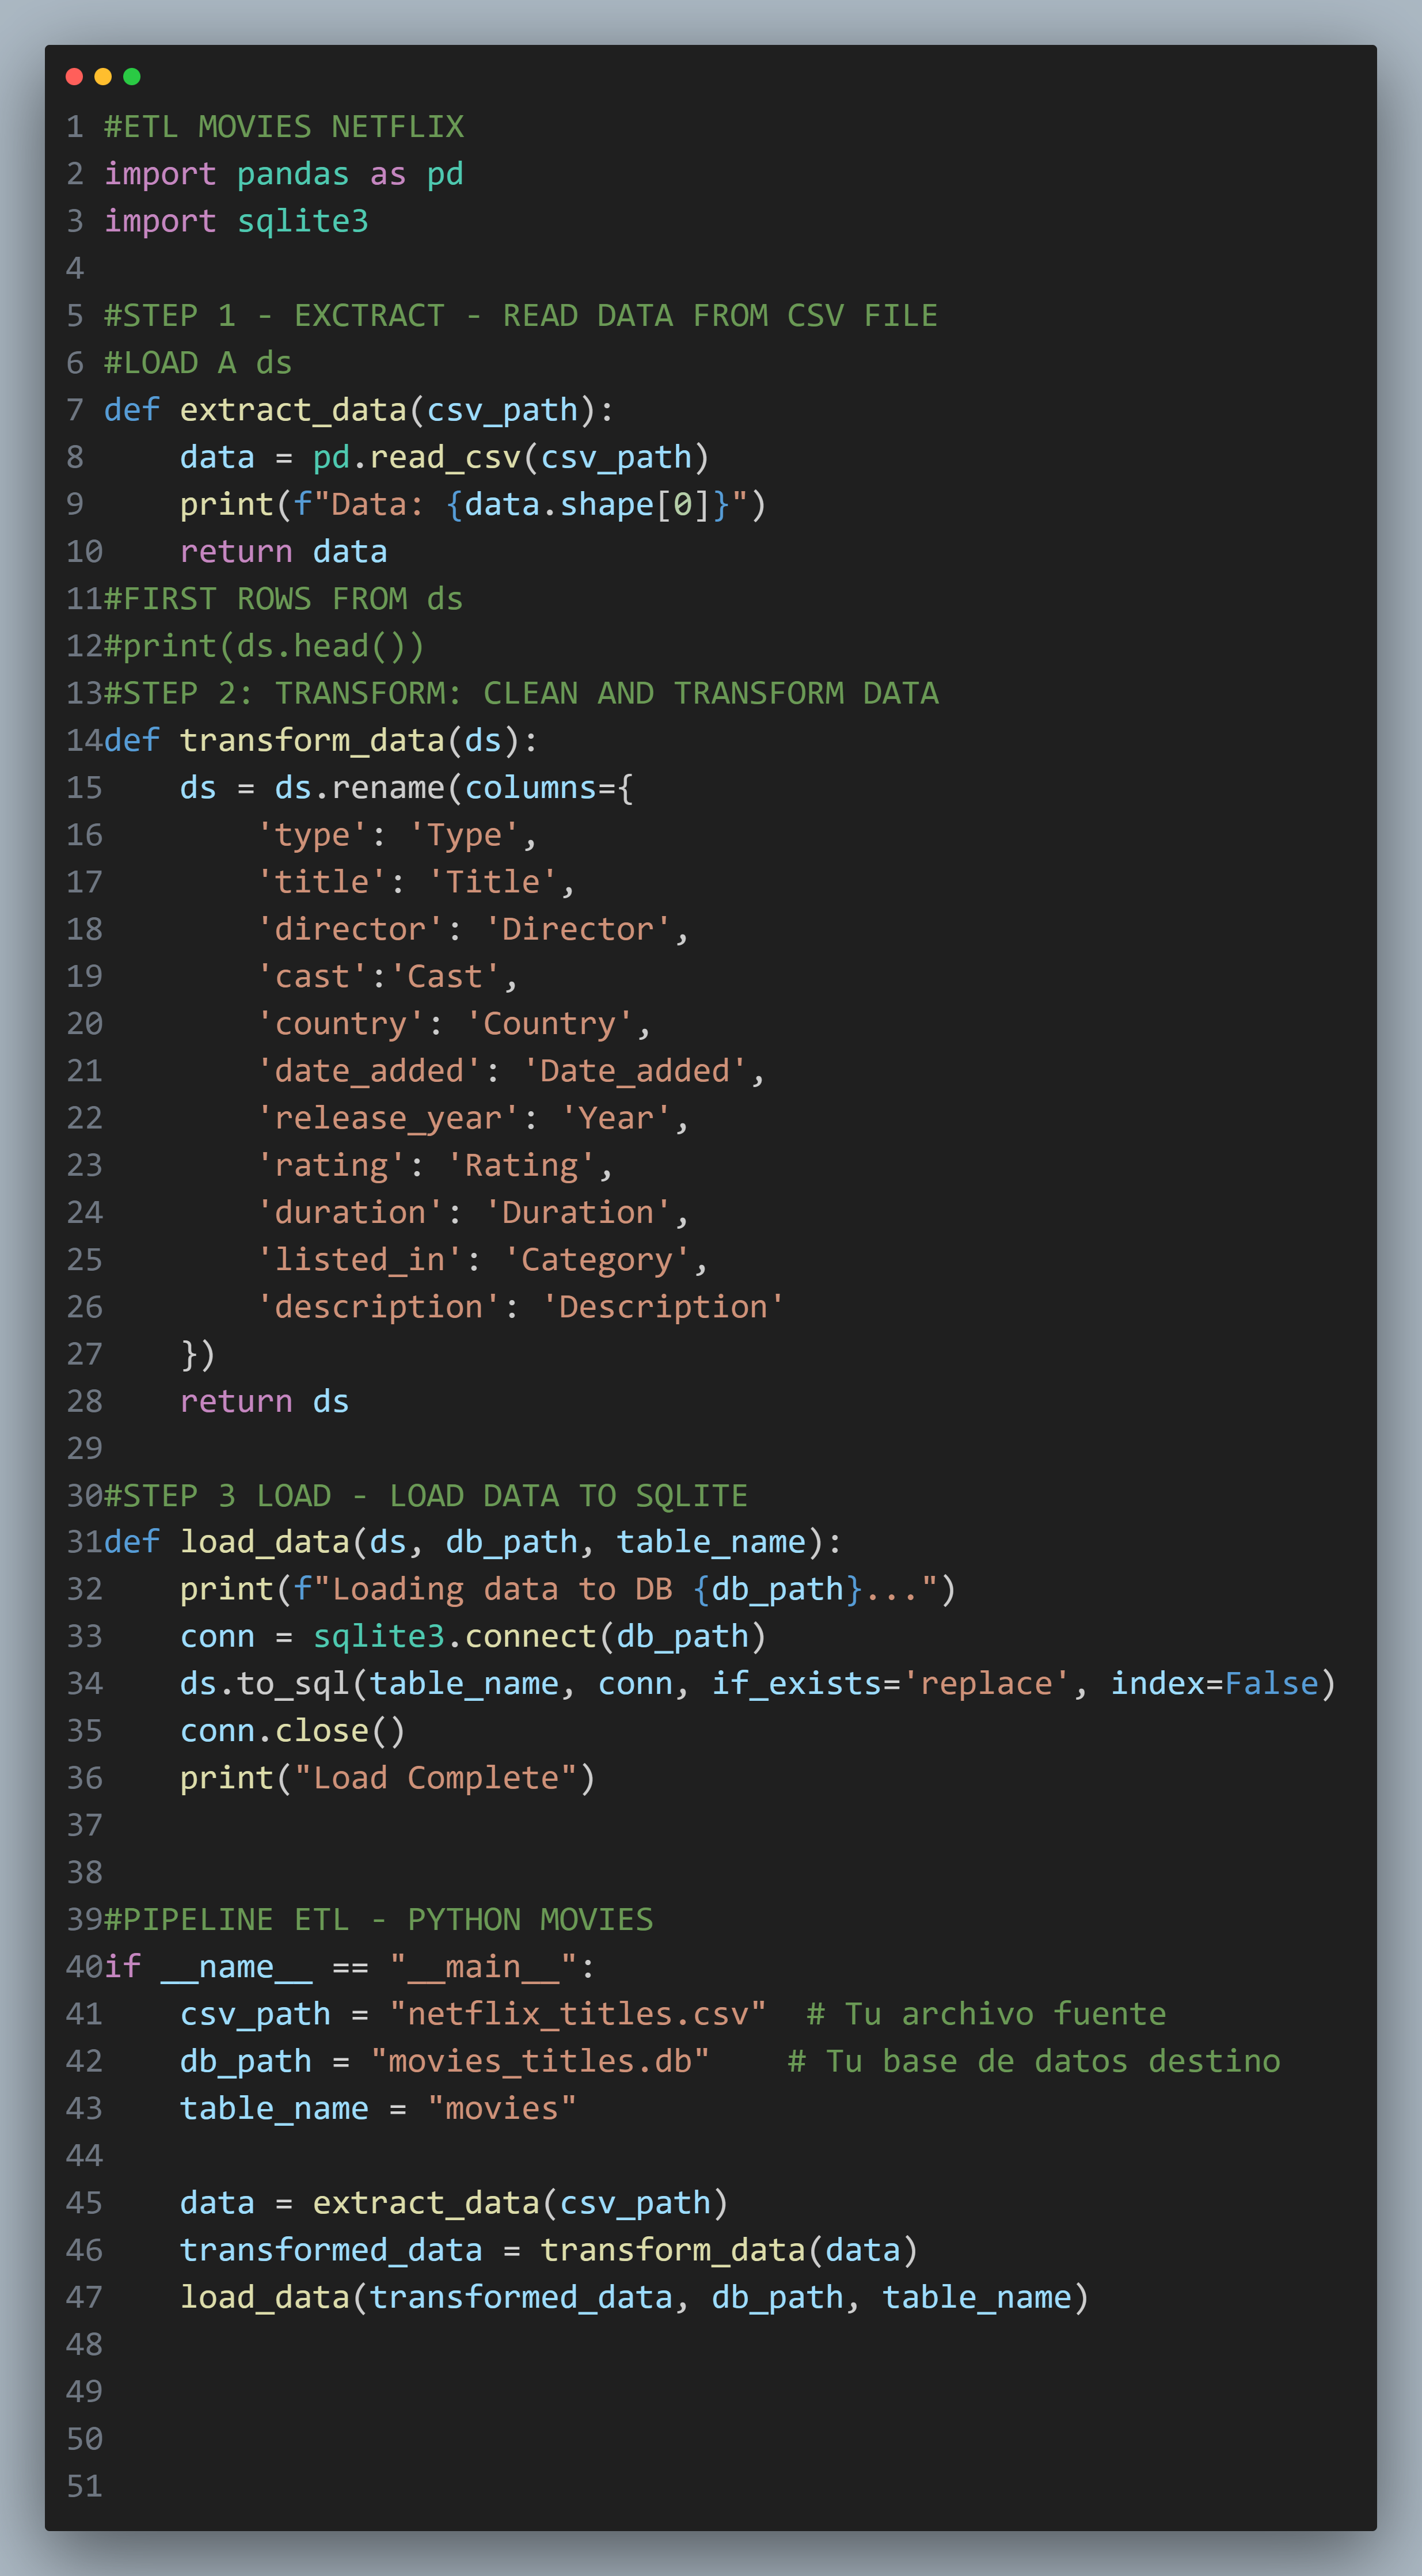
Task: Click the "netflix_titles.csv" string
Action: (x=578, y=2014)
